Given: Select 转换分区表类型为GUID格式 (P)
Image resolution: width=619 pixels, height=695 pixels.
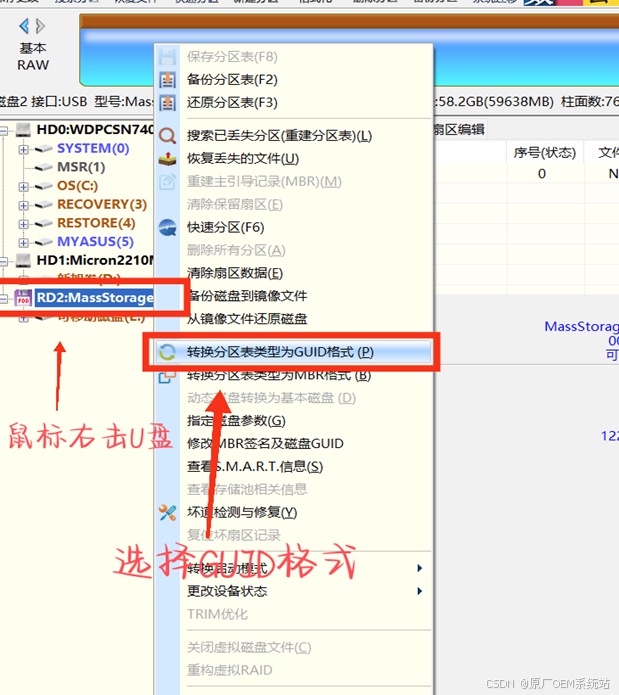Looking at the screenshot, I should click(293, 352).
